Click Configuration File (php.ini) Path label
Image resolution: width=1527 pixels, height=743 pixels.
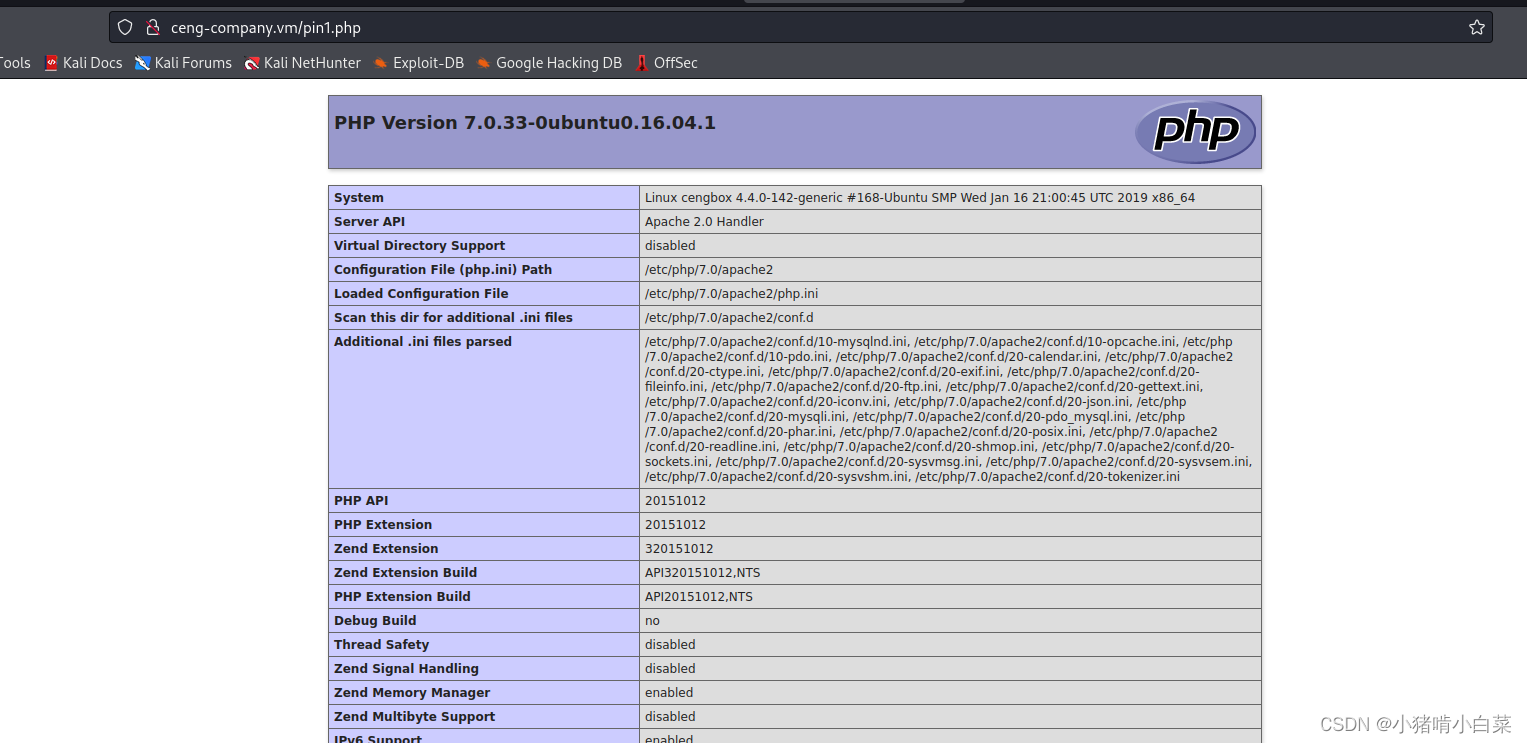443,270
